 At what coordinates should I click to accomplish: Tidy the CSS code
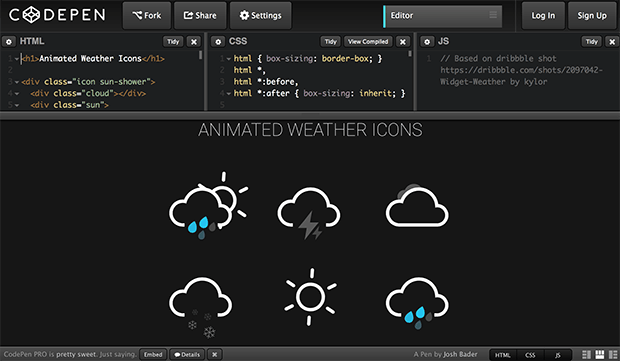point(331,41)
